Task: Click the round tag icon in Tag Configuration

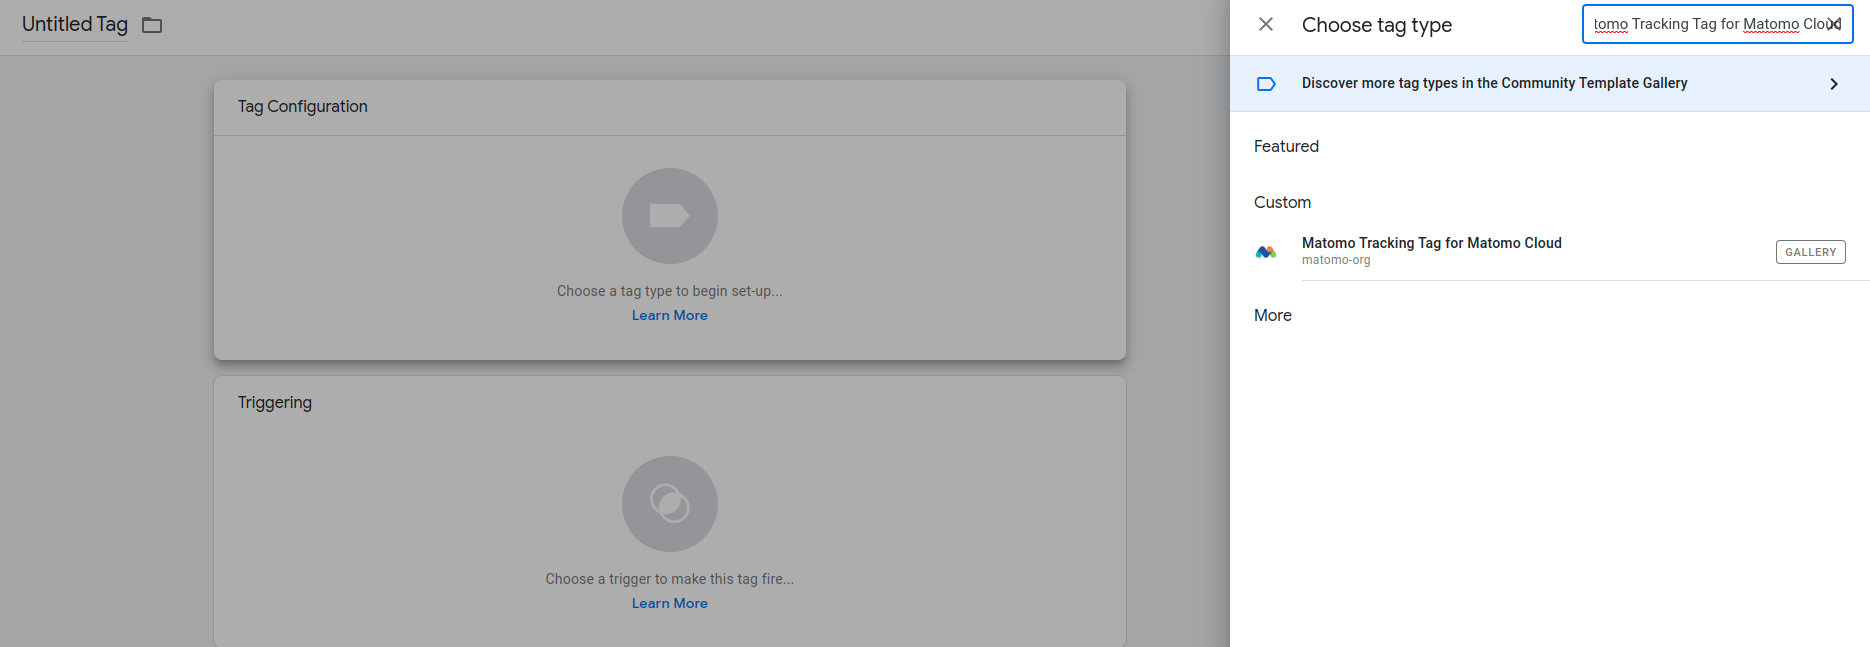Action: (x=669, y=216)
